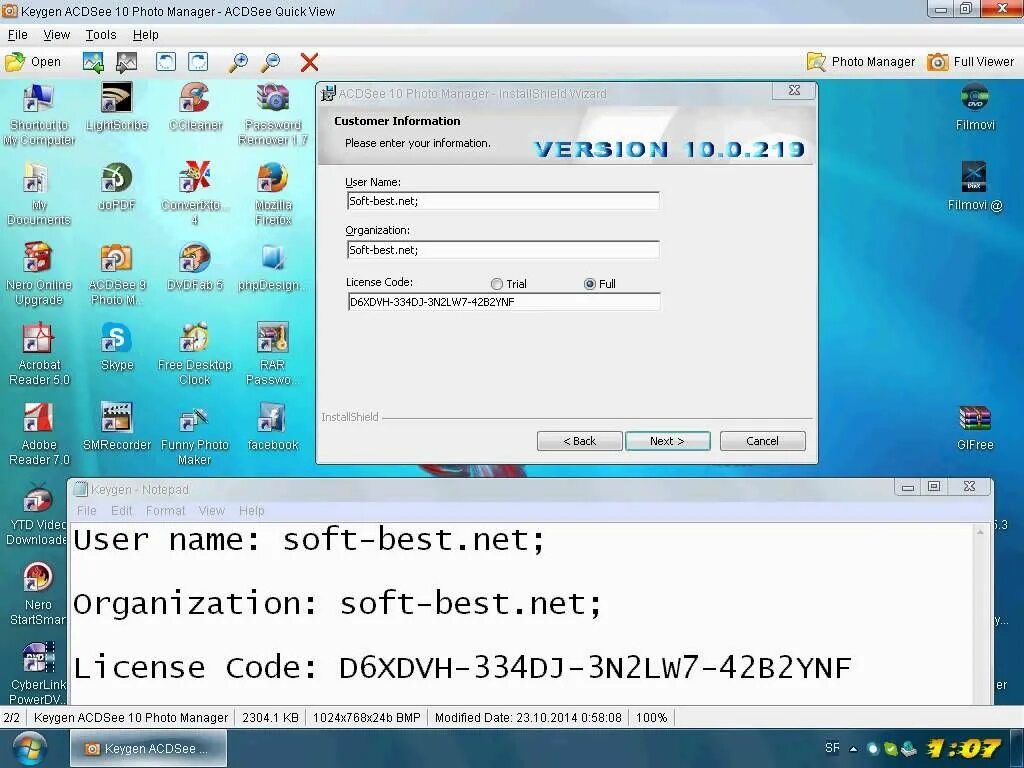Select the ConvertXto 4 desktop icon

tap(195, 195)
